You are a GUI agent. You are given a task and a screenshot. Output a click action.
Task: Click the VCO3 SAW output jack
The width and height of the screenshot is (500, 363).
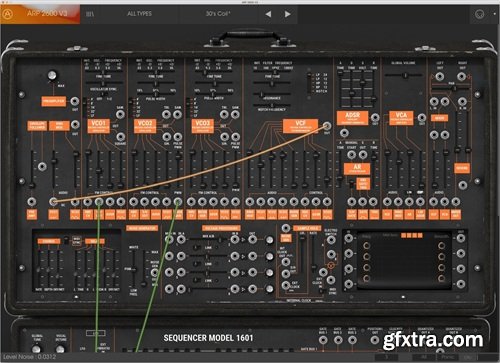[235, 115]
